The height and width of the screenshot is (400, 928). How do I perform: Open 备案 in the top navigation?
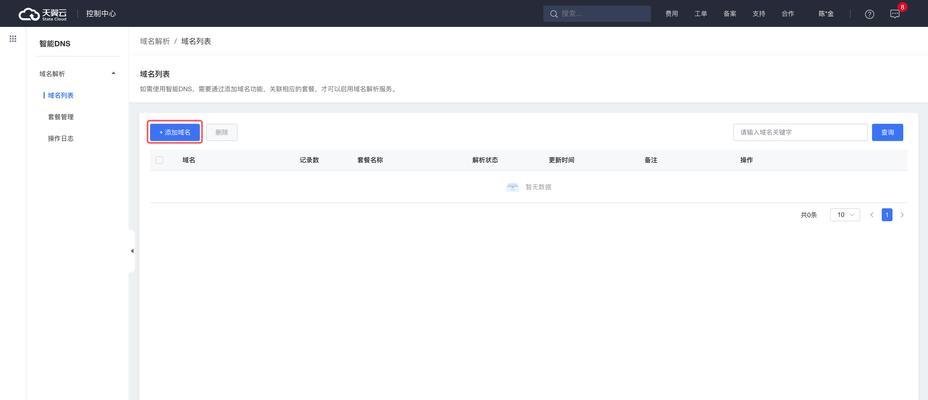pos(730,14)
